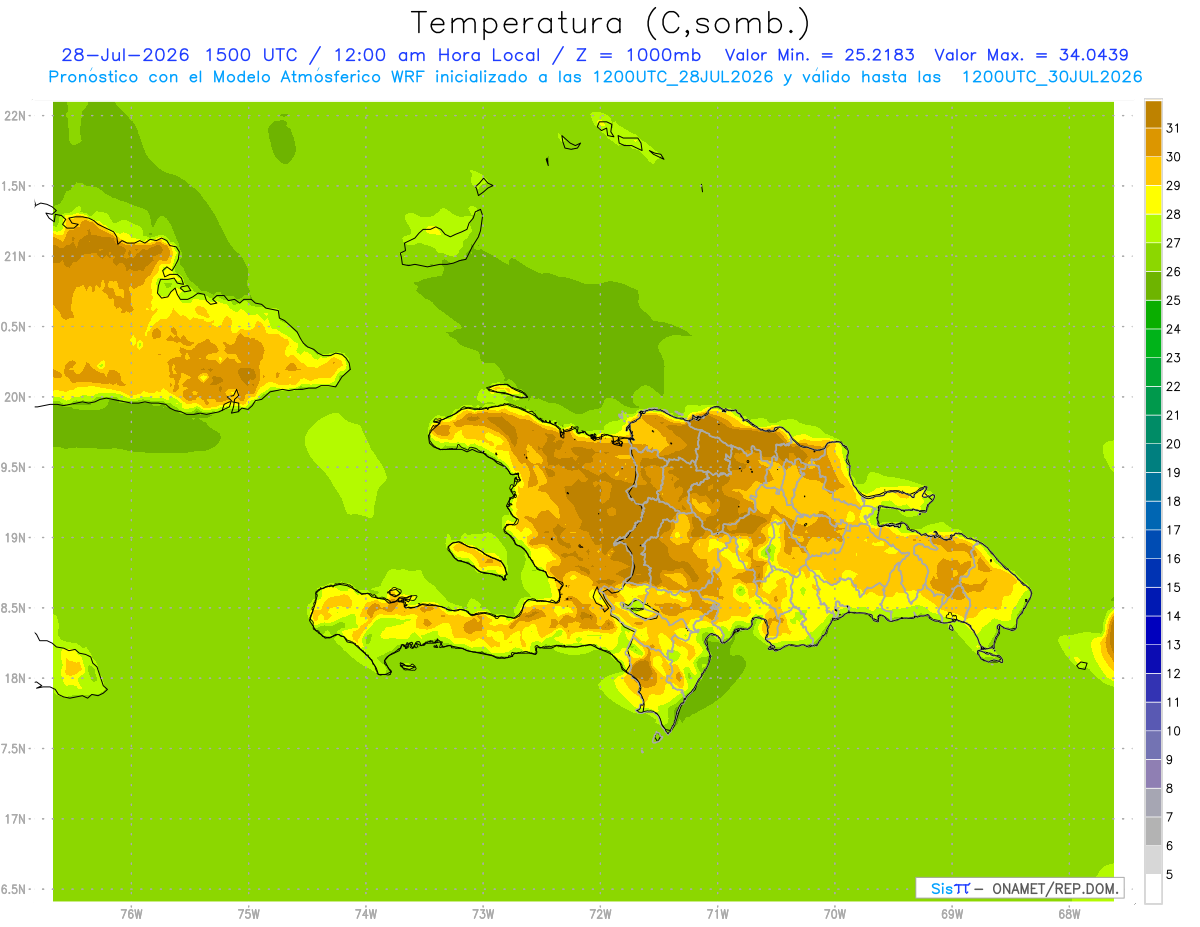Screen dimensions: 1200x927
Task: Click the valid-until time "1200UTC_30JUL2026"
Action: (1052, 77)
